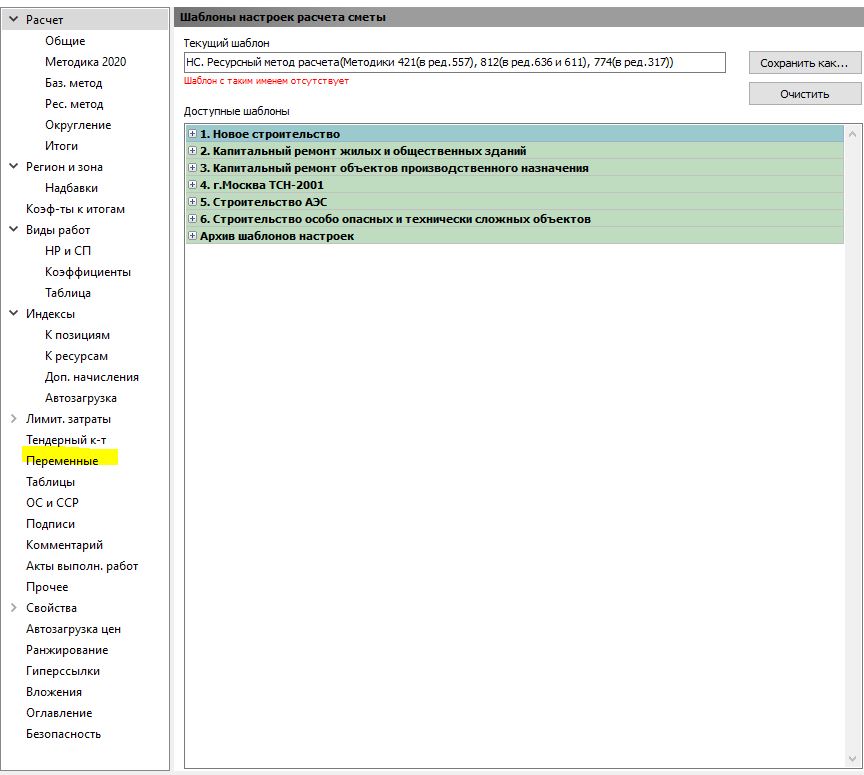Select 'Методика 2020' in the sidebar

(85, 62)
